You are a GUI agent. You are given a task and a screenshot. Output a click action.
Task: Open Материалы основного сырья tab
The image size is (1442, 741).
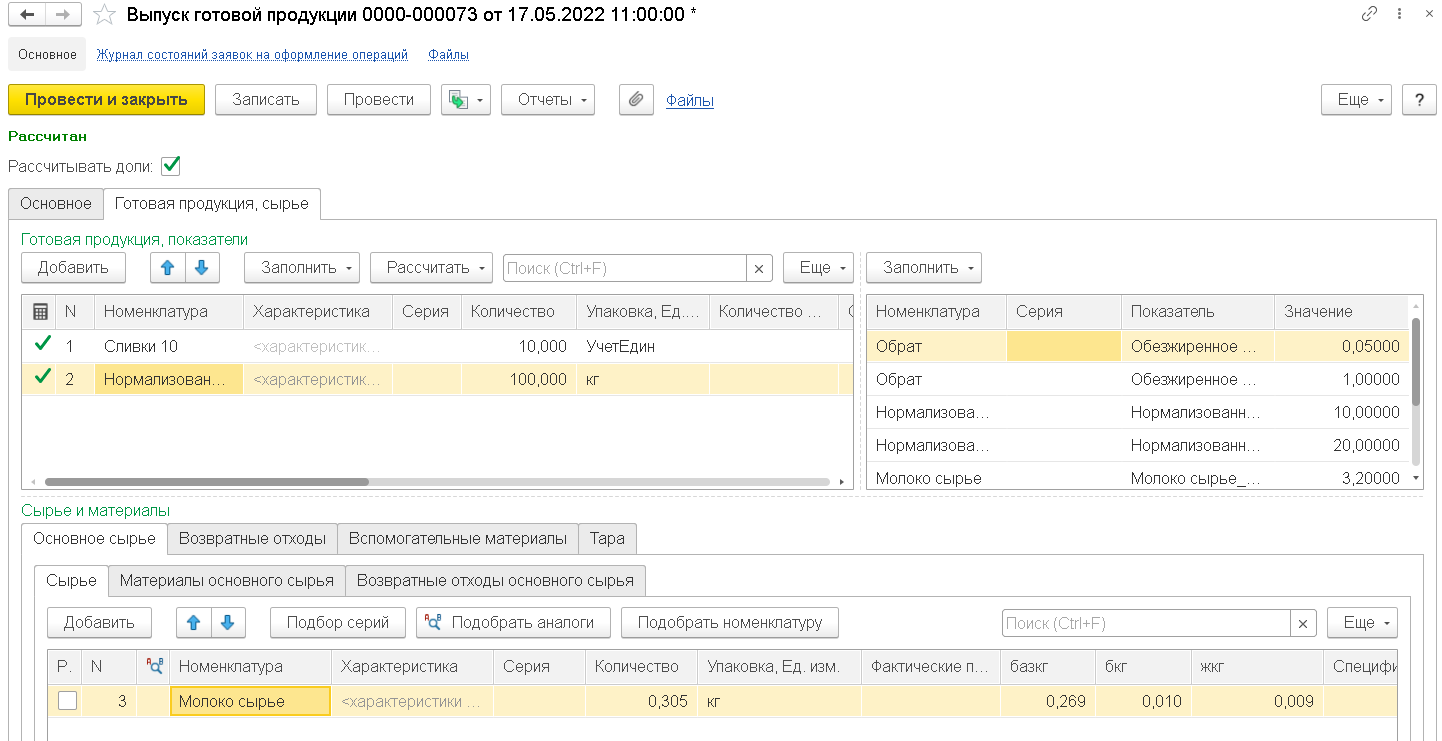point(227,580)
